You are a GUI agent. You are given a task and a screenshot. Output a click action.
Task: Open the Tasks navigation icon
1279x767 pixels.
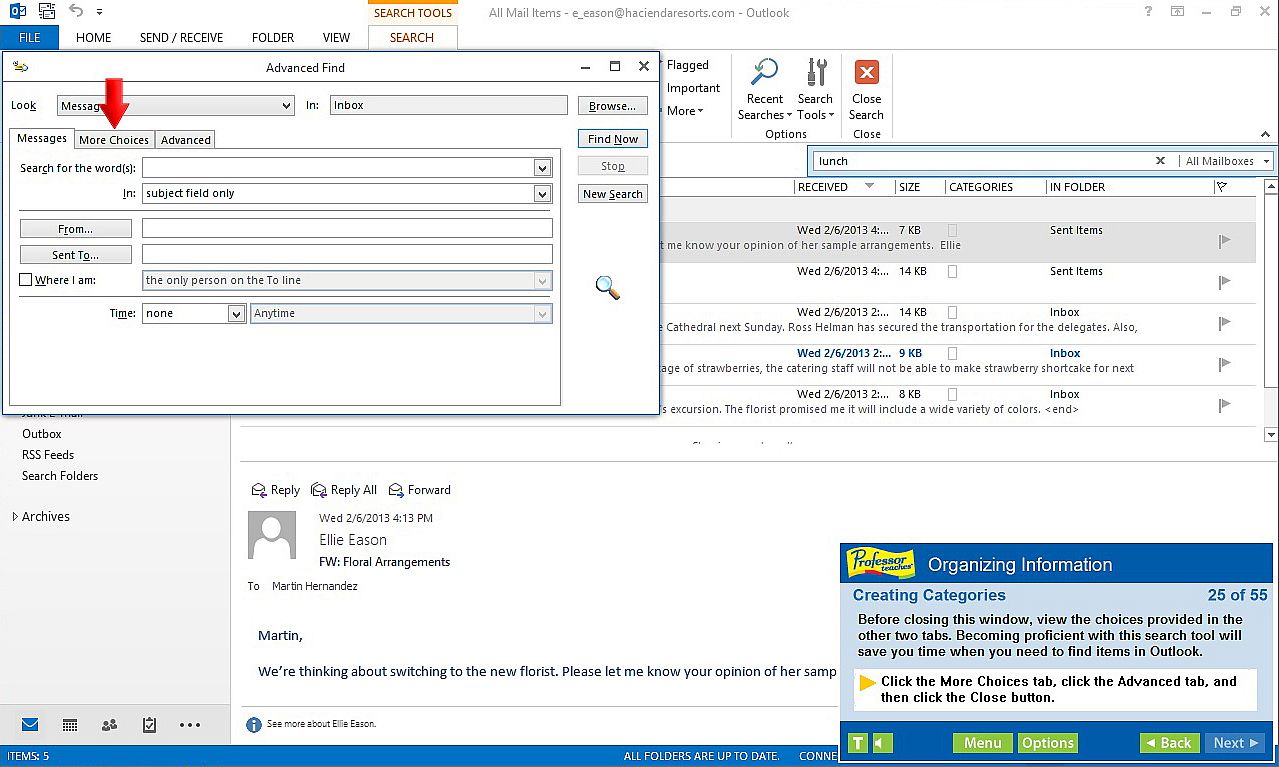click(149, 725)
